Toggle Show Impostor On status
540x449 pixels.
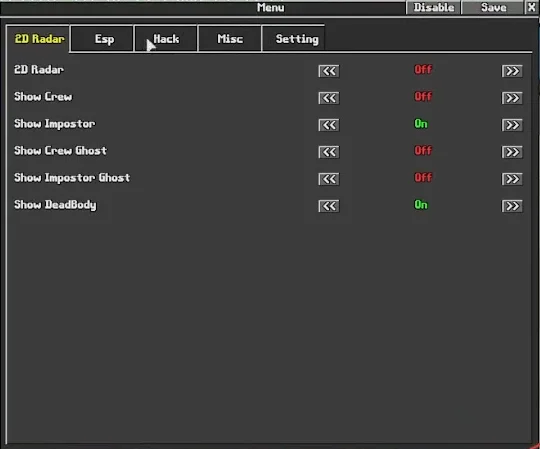421,124
